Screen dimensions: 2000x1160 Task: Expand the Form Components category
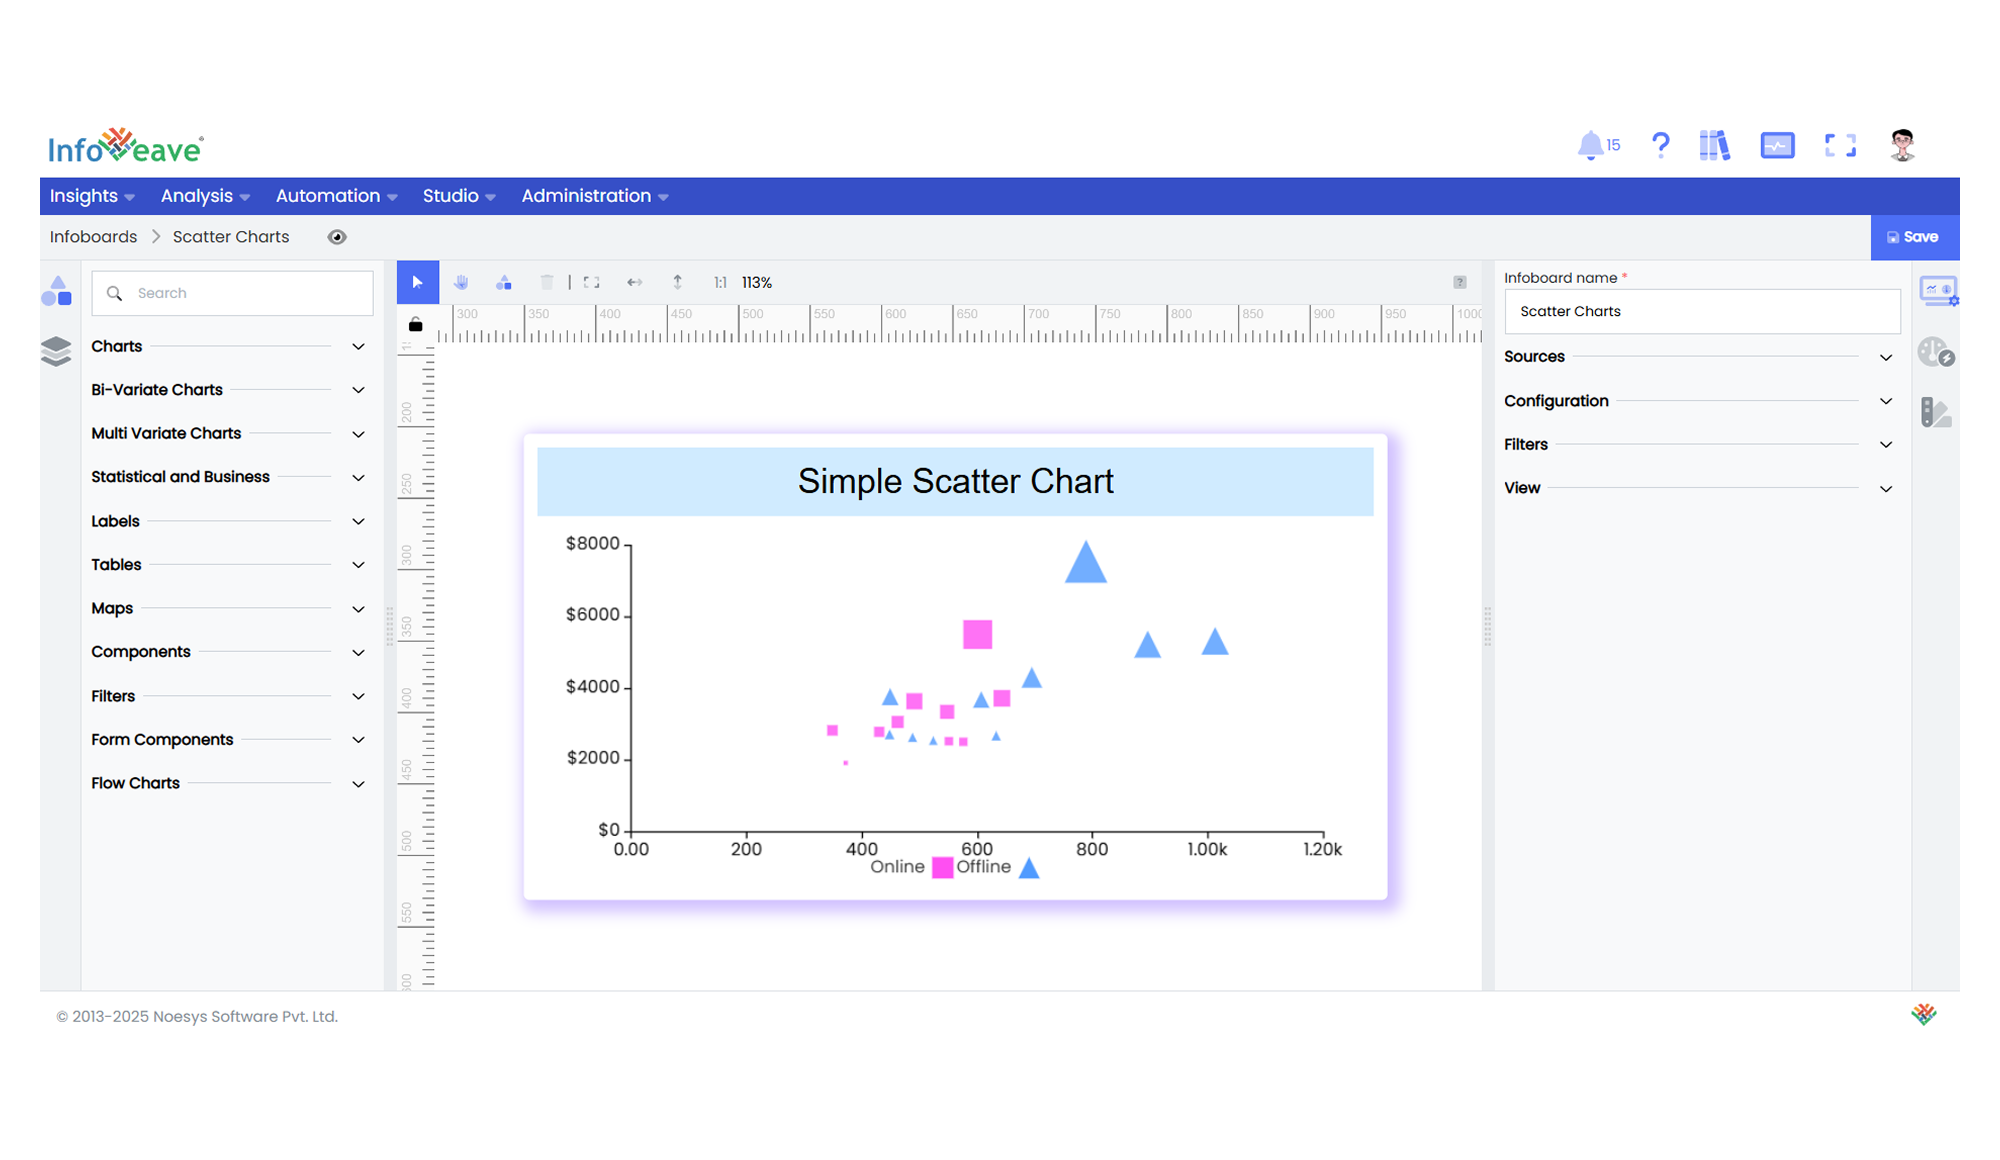click(229, 739)
